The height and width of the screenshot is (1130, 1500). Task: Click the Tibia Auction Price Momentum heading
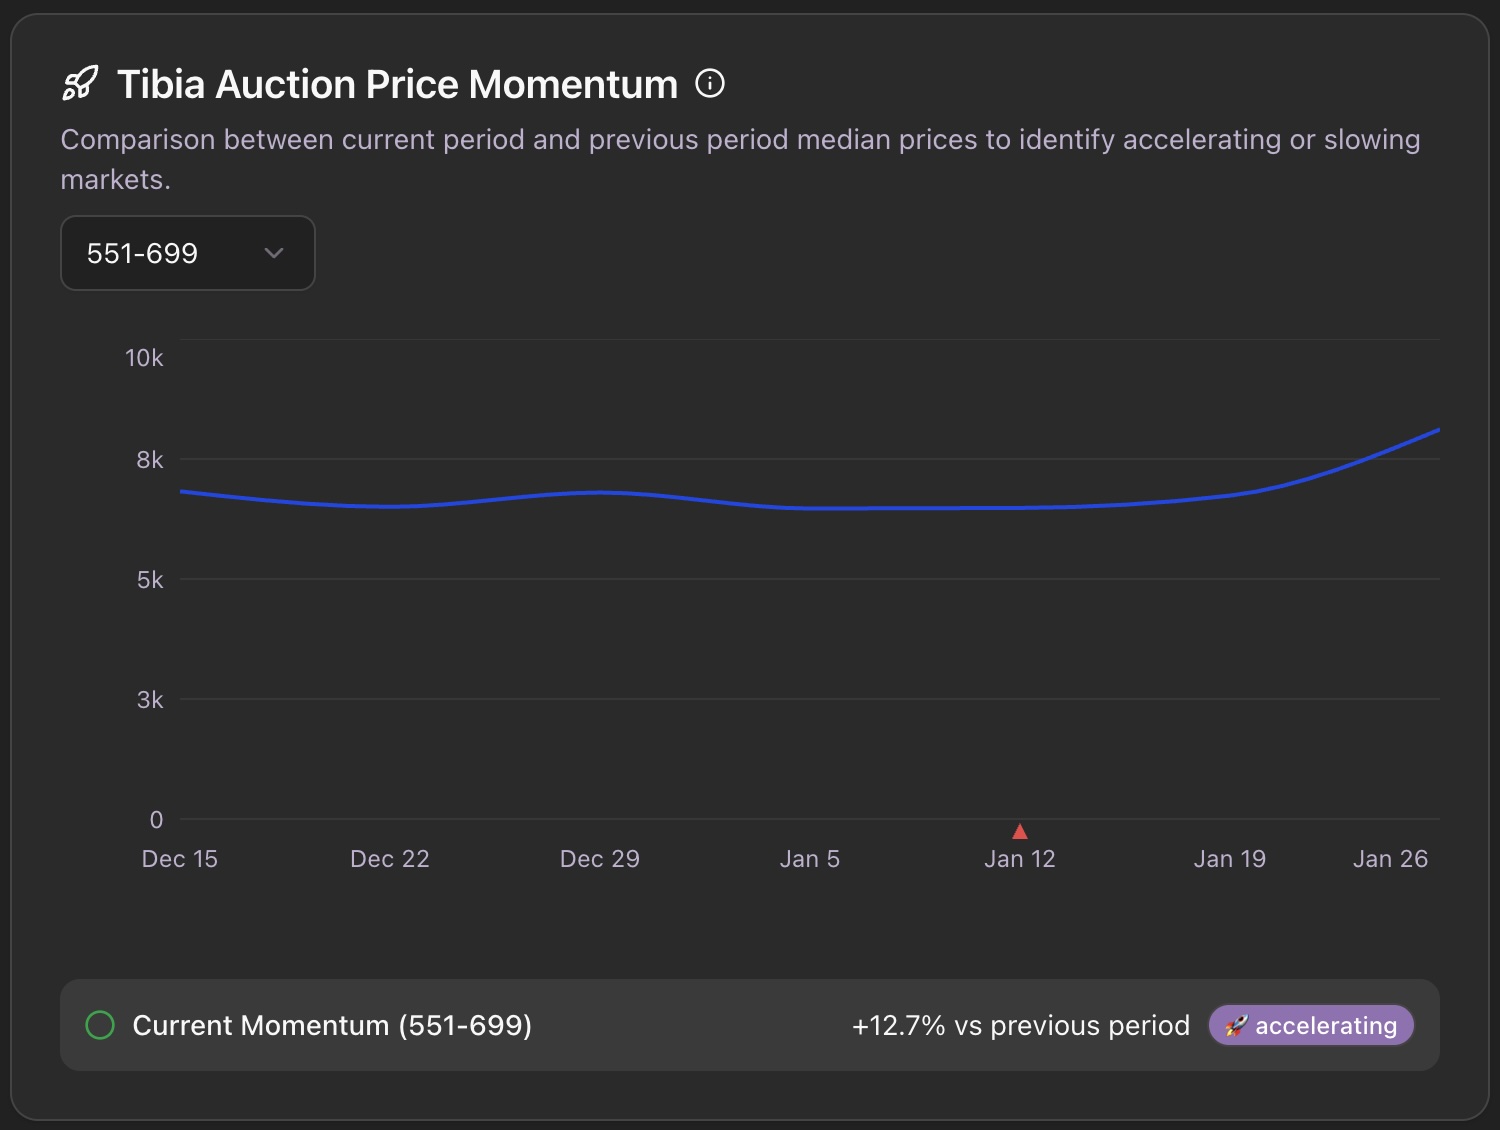pyautogui.click(x=397, y=84)
